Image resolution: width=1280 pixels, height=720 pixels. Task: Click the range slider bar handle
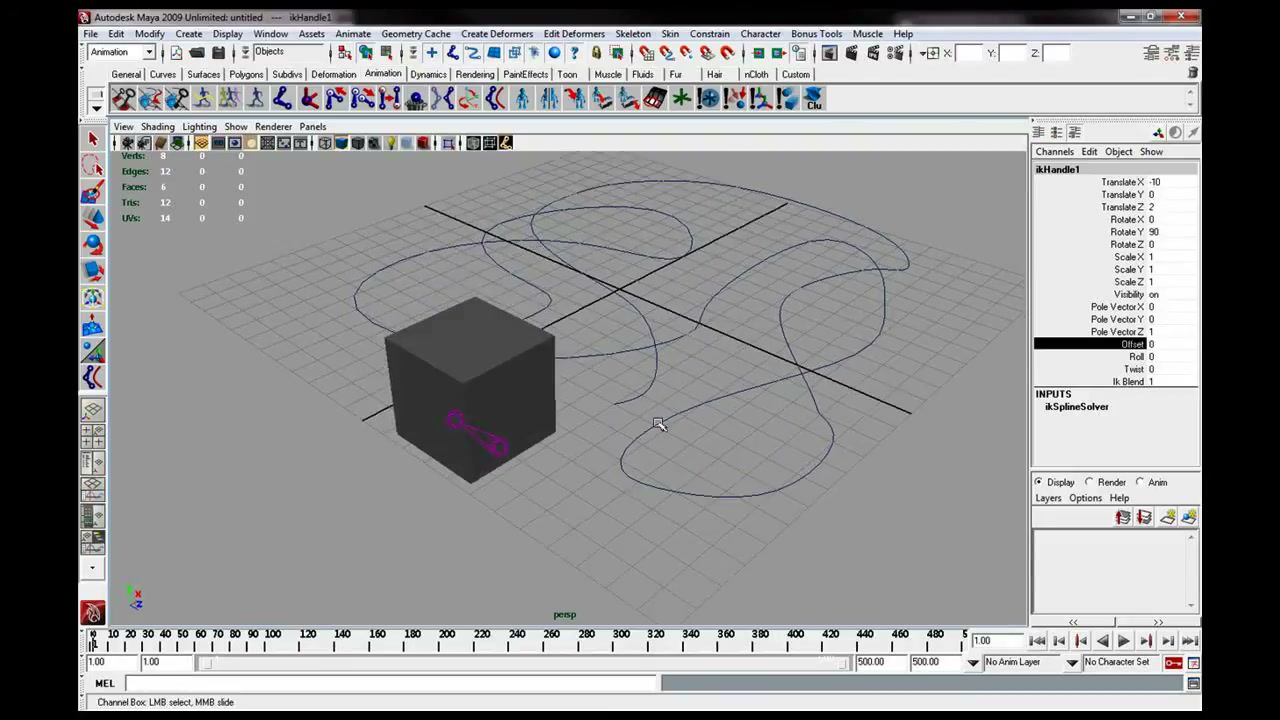[x=208, y=663]
